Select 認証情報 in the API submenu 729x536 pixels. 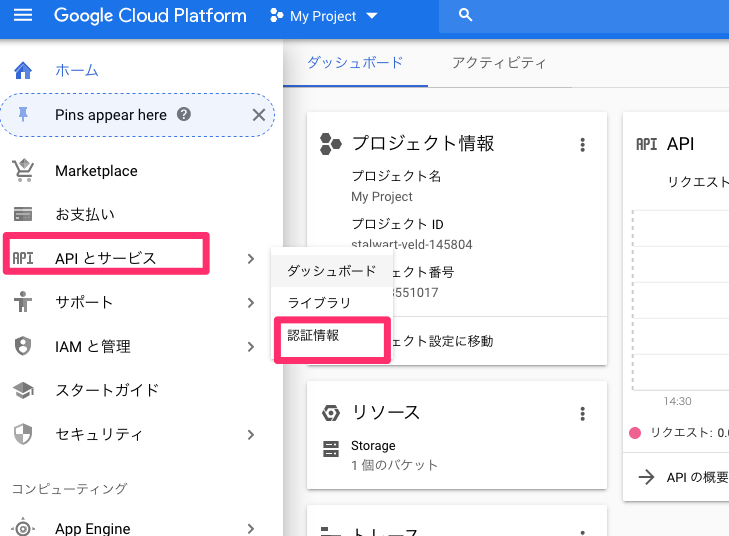point(332,335)
